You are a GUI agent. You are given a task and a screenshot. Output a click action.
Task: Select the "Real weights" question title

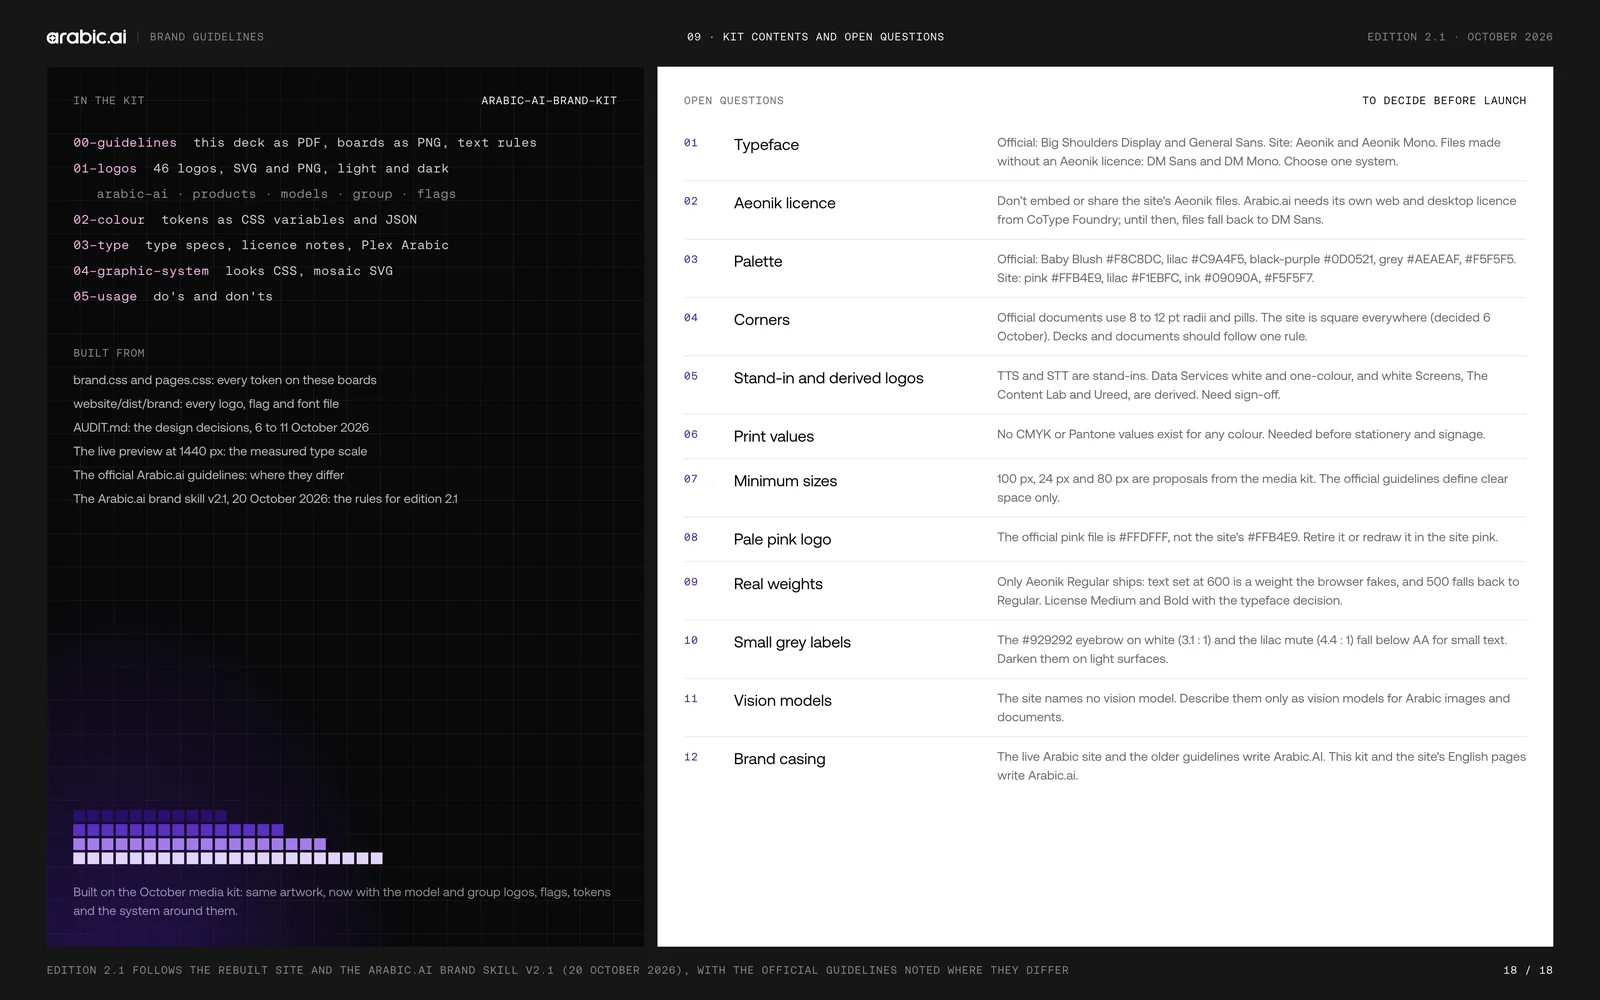click(778, 584)
